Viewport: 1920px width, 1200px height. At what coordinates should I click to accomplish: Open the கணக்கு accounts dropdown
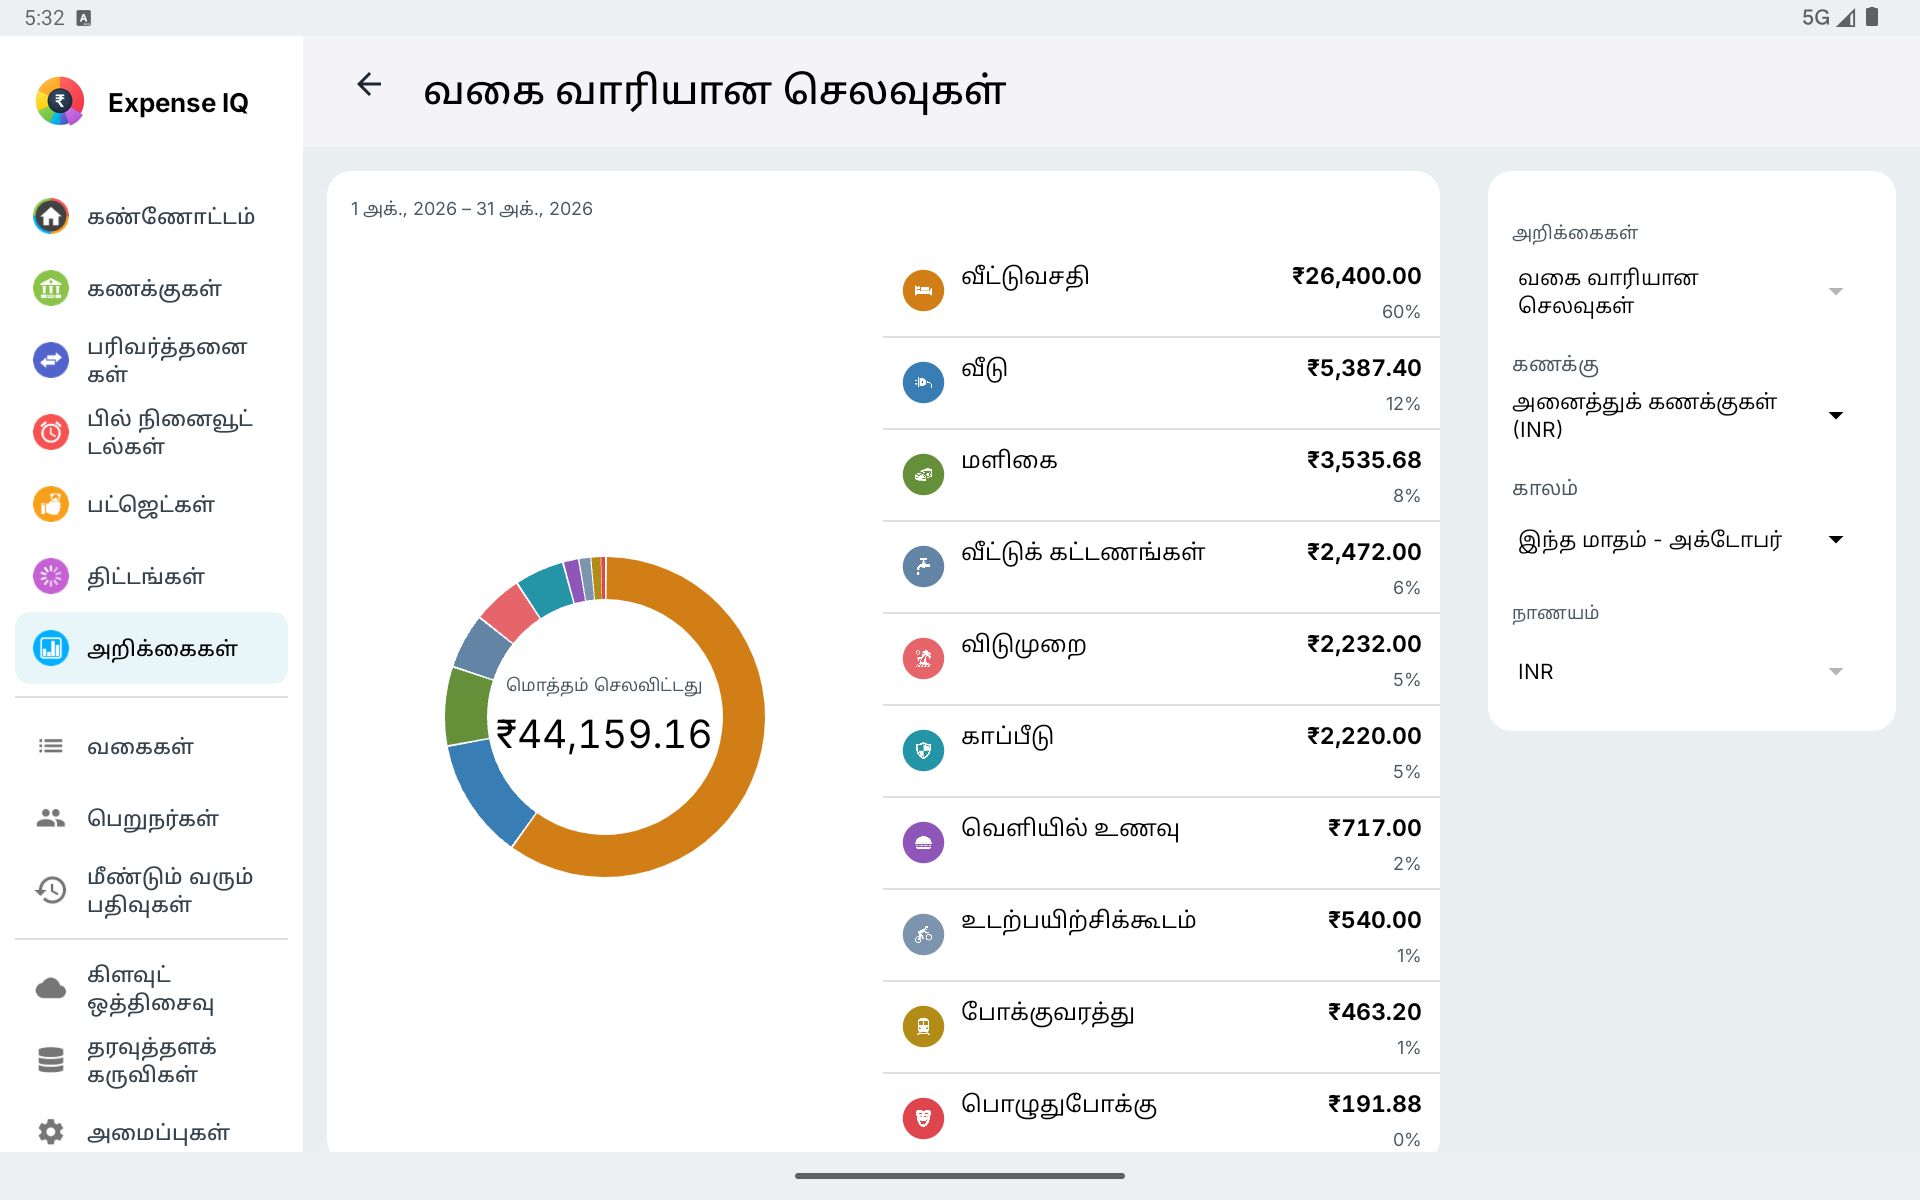(x=1680, y=416)
